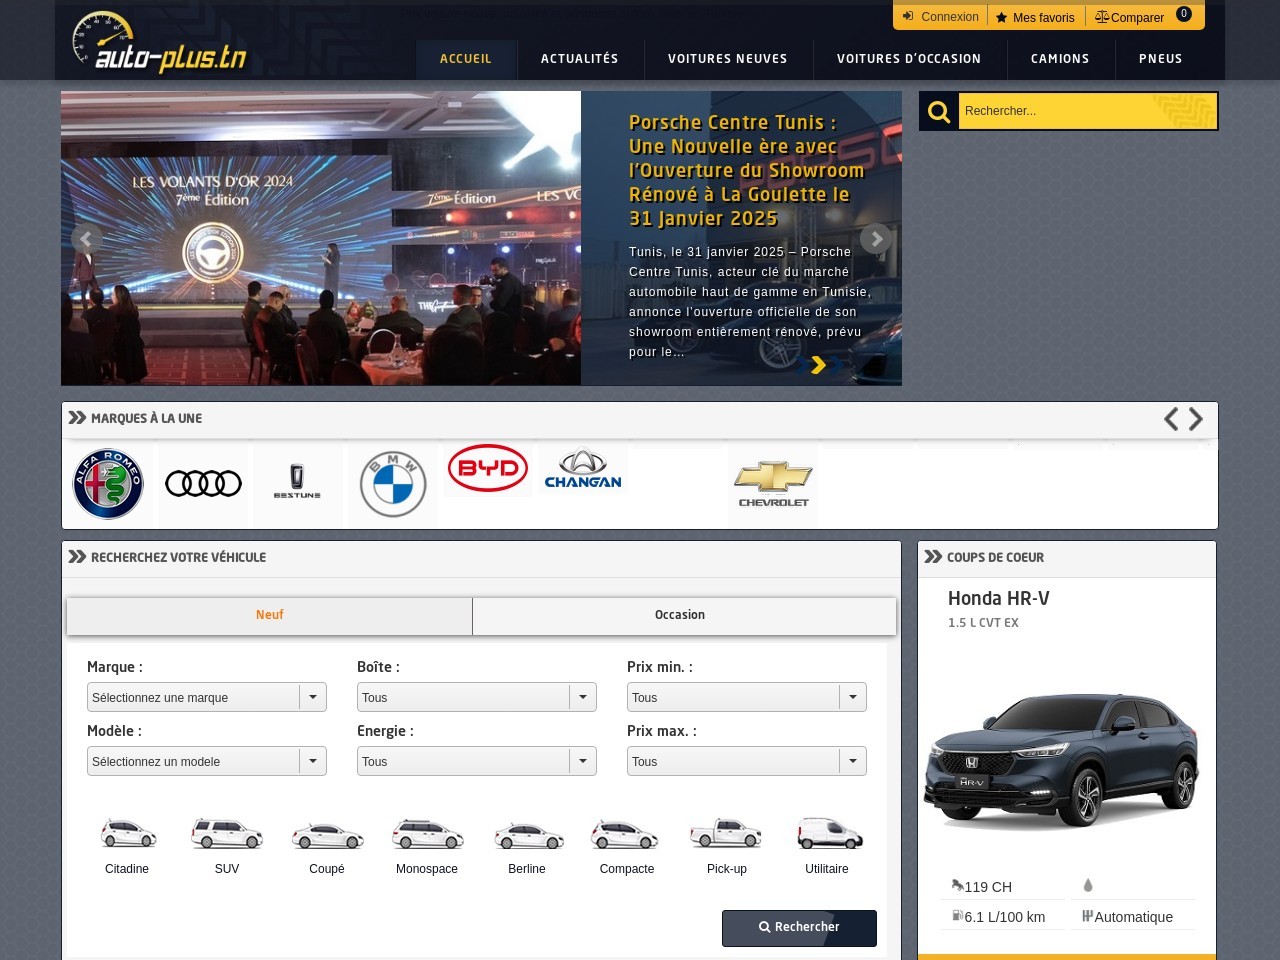Screen dimensions: 1280x960
Task: Open the Actualités menu item
Action: (580, 59)
